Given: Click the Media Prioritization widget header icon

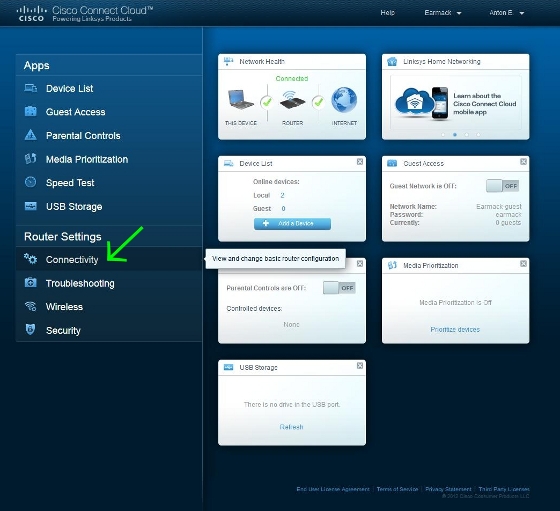Looking at the screenshot, I should (x=392, y=265).
